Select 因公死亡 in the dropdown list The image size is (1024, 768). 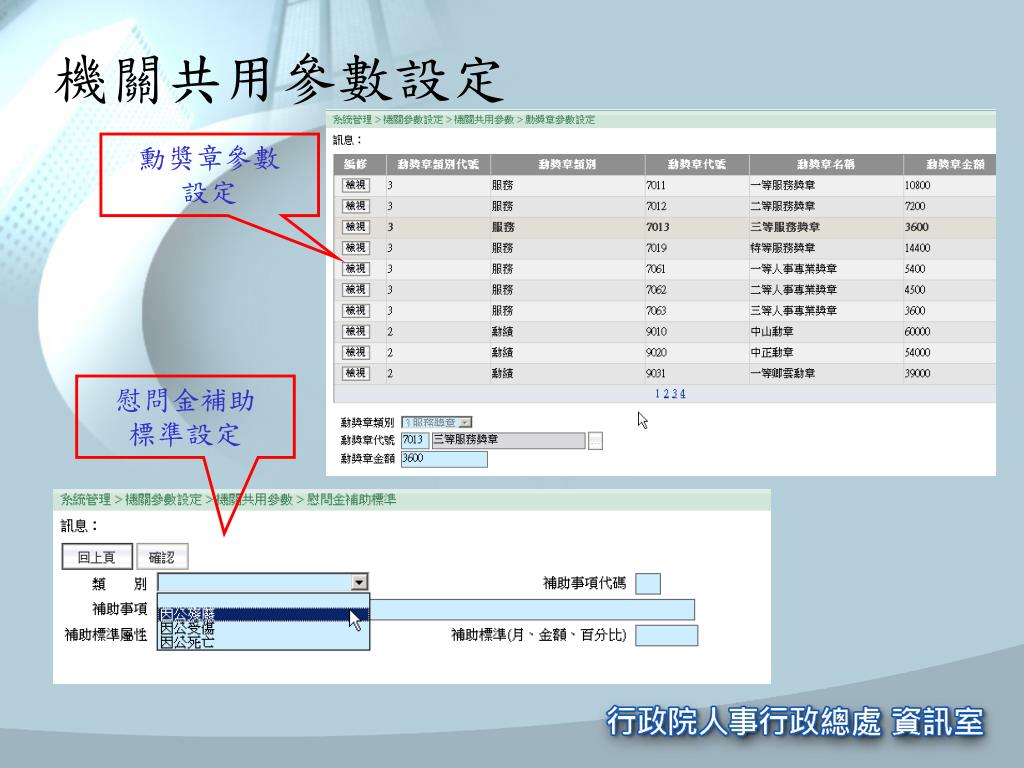click(263, 642)
